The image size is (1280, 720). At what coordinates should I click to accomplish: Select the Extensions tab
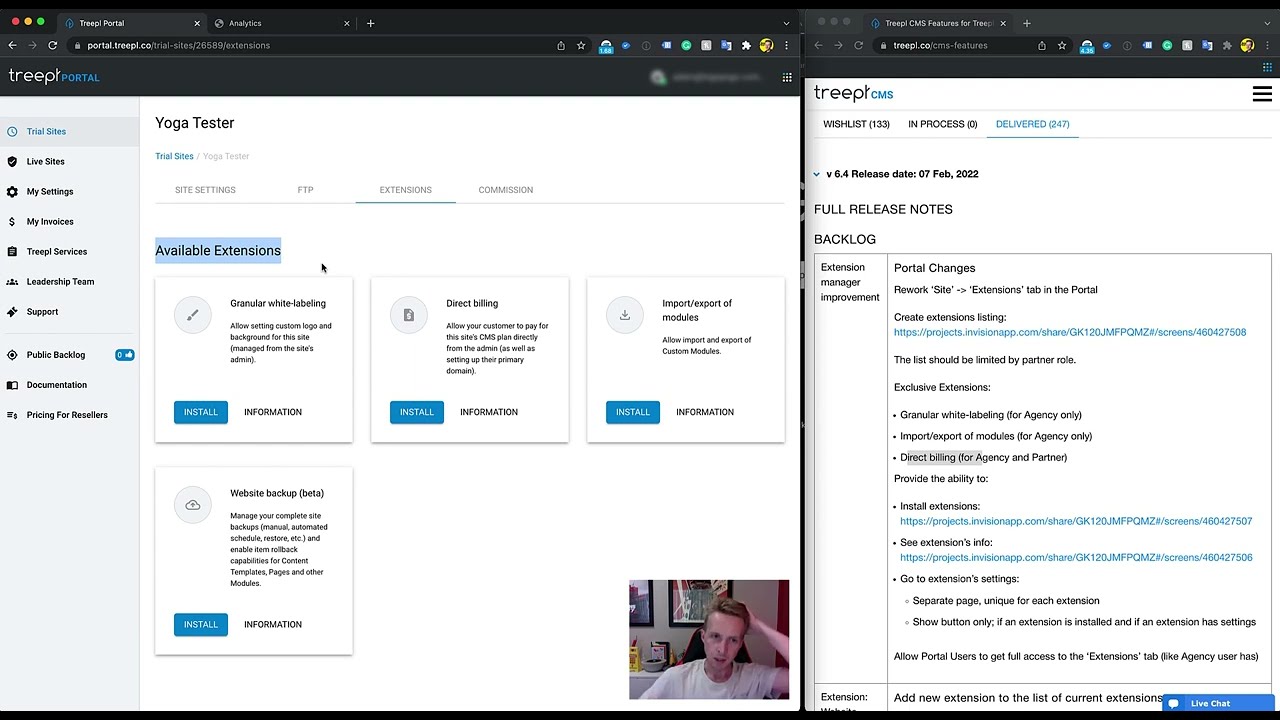coord(405,190)
